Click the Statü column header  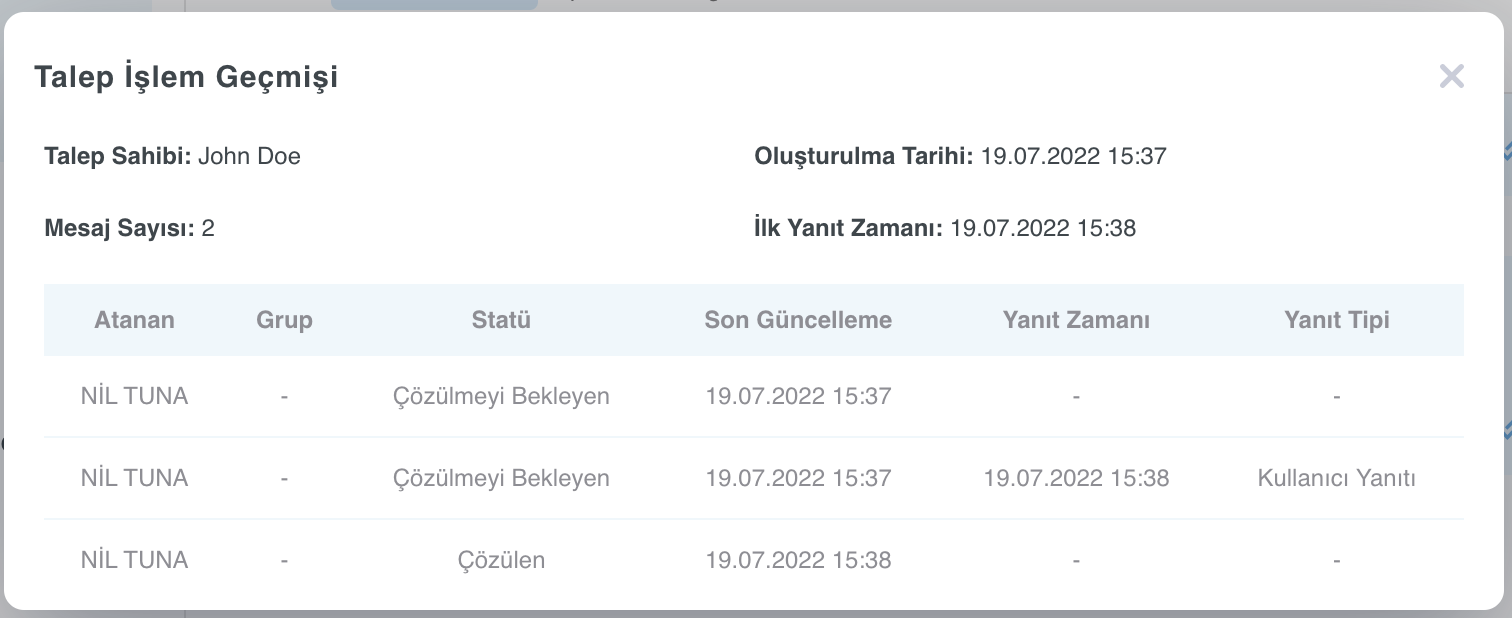501,320
